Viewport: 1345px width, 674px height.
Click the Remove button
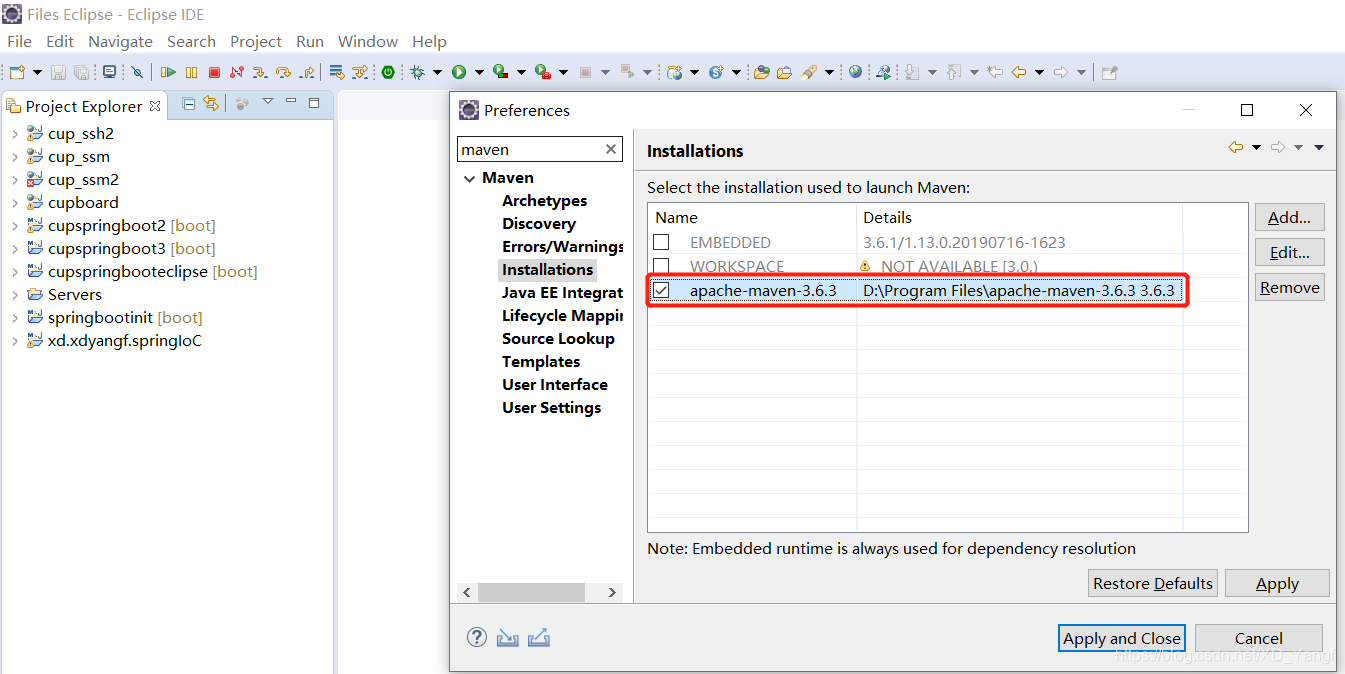pyautogui.click(x=1290, y=287)
